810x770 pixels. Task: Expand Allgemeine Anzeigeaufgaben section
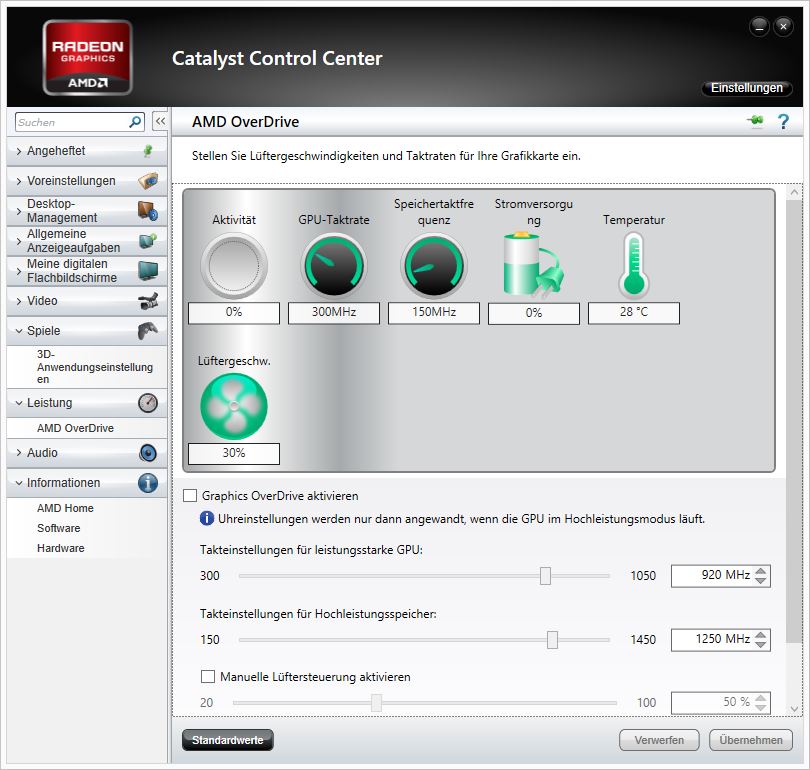pyautogui.click(x=19, y=241)
